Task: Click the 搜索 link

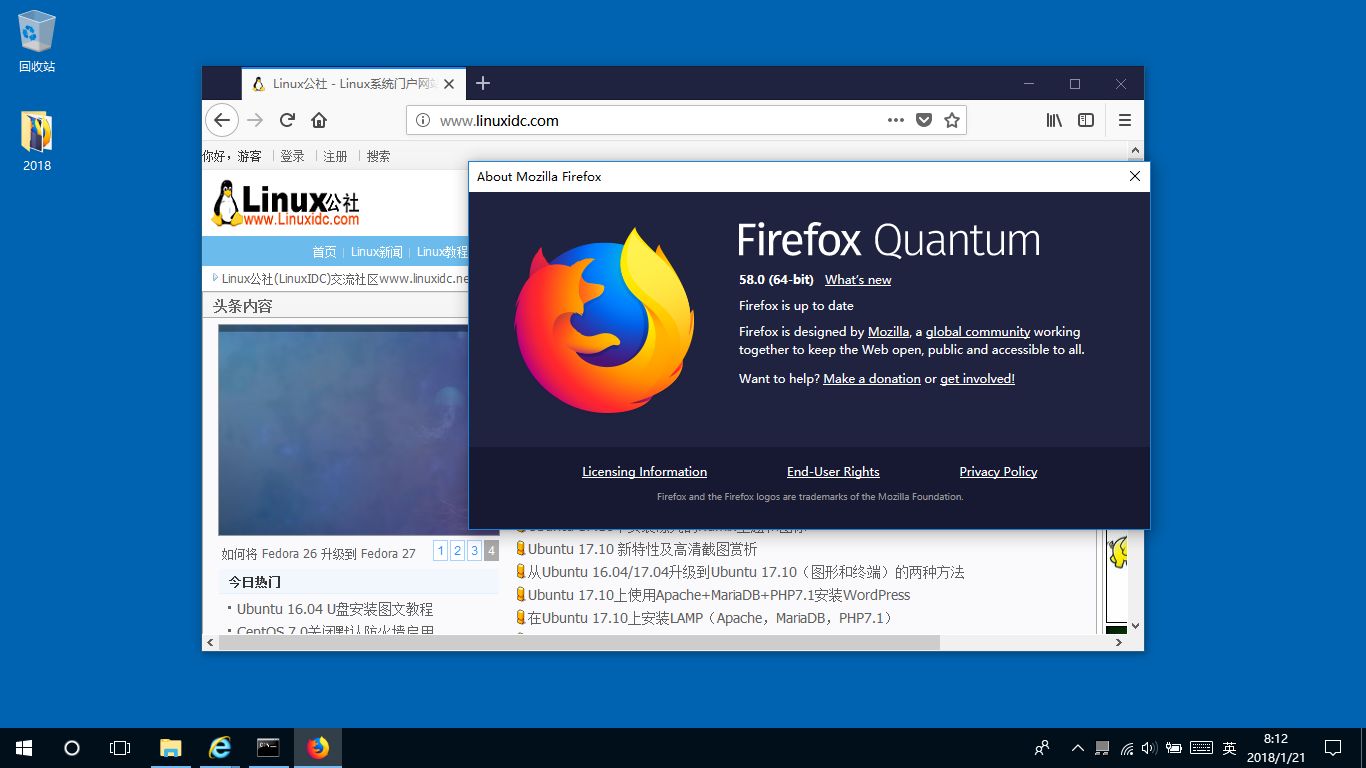Action: coord(378,156)
